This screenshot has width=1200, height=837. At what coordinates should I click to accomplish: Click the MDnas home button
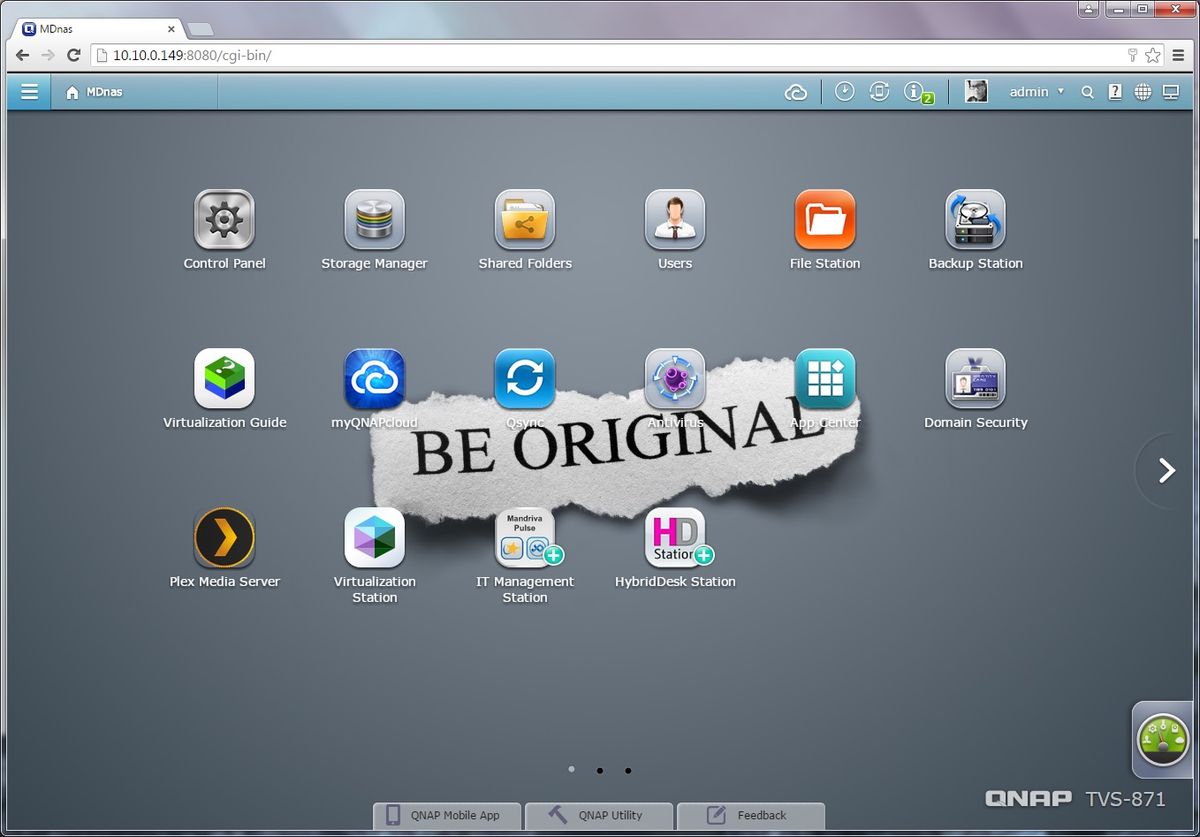[x=93, y=92]
